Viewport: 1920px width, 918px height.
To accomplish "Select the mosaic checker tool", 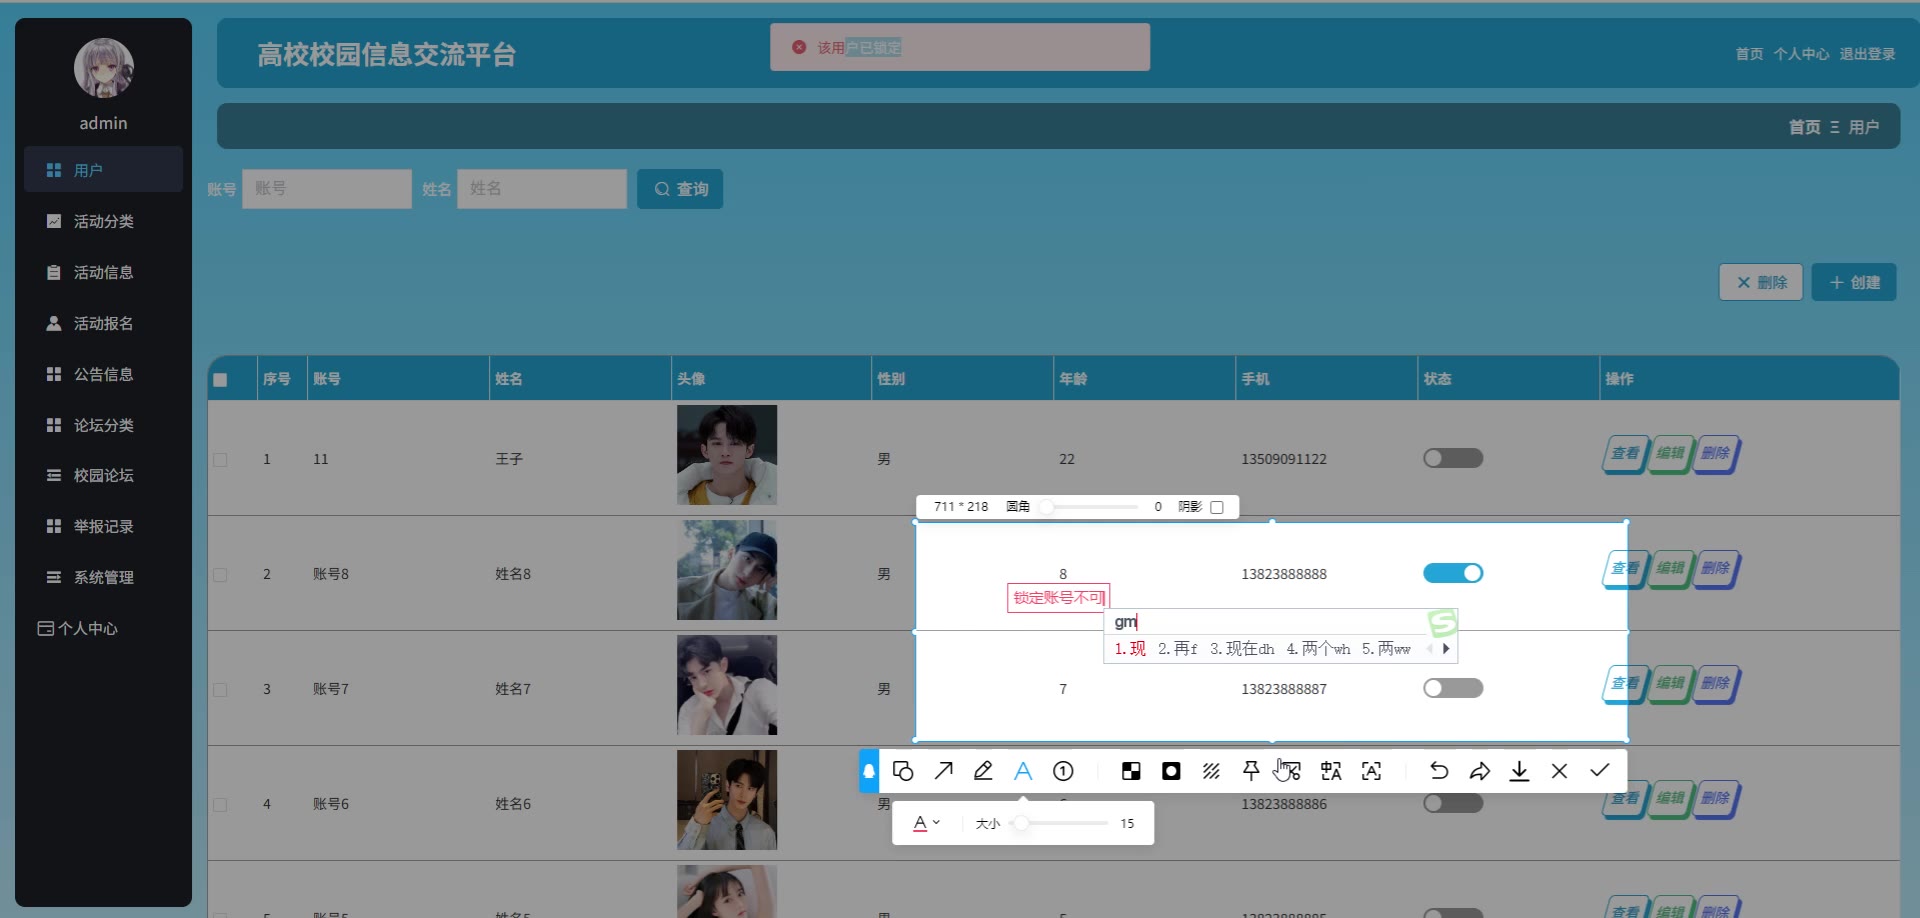I will point(1131,771).
